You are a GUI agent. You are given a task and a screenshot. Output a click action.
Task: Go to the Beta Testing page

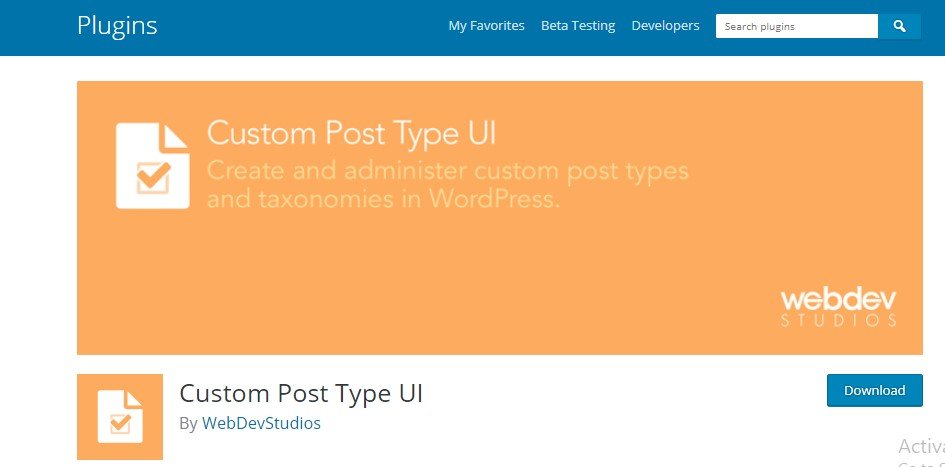578,26
